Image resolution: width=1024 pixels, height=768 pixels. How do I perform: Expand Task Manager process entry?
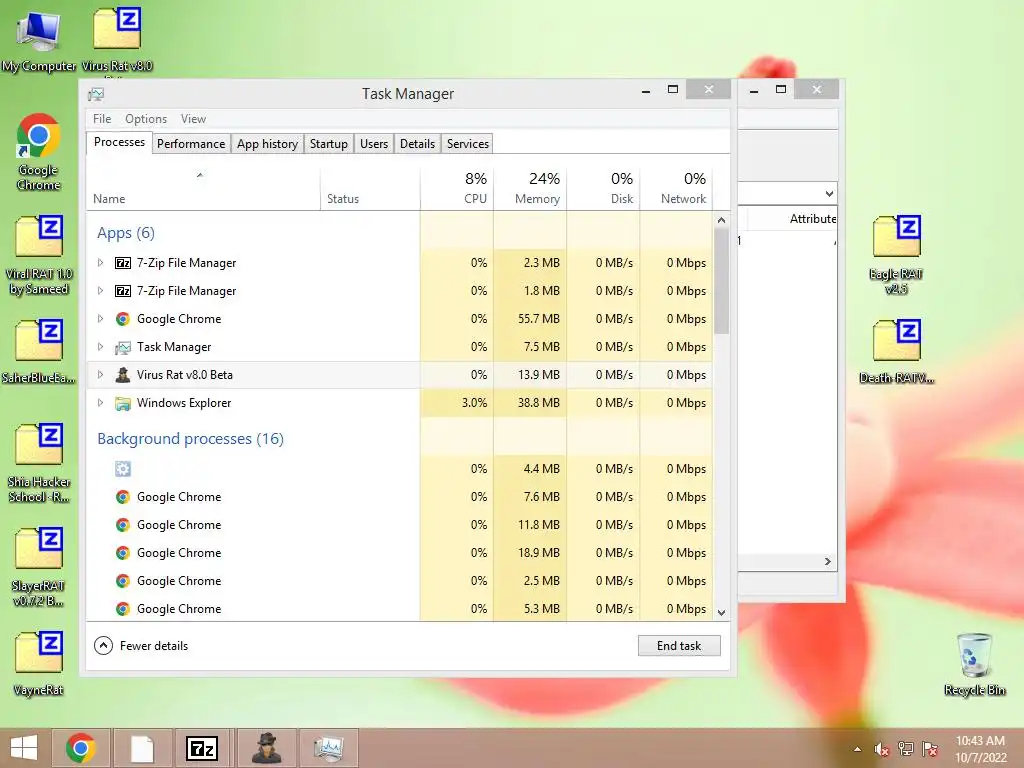(x=100, y=347)
